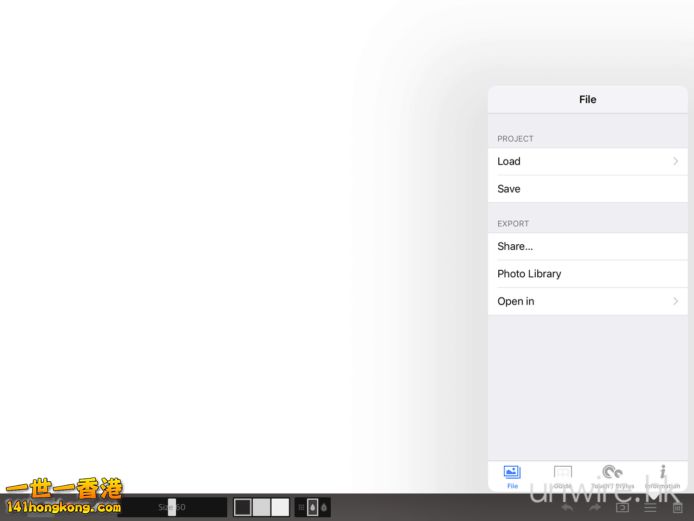Pick the dark gray color swatch
The image size is (694, 521).
point(243,507)
